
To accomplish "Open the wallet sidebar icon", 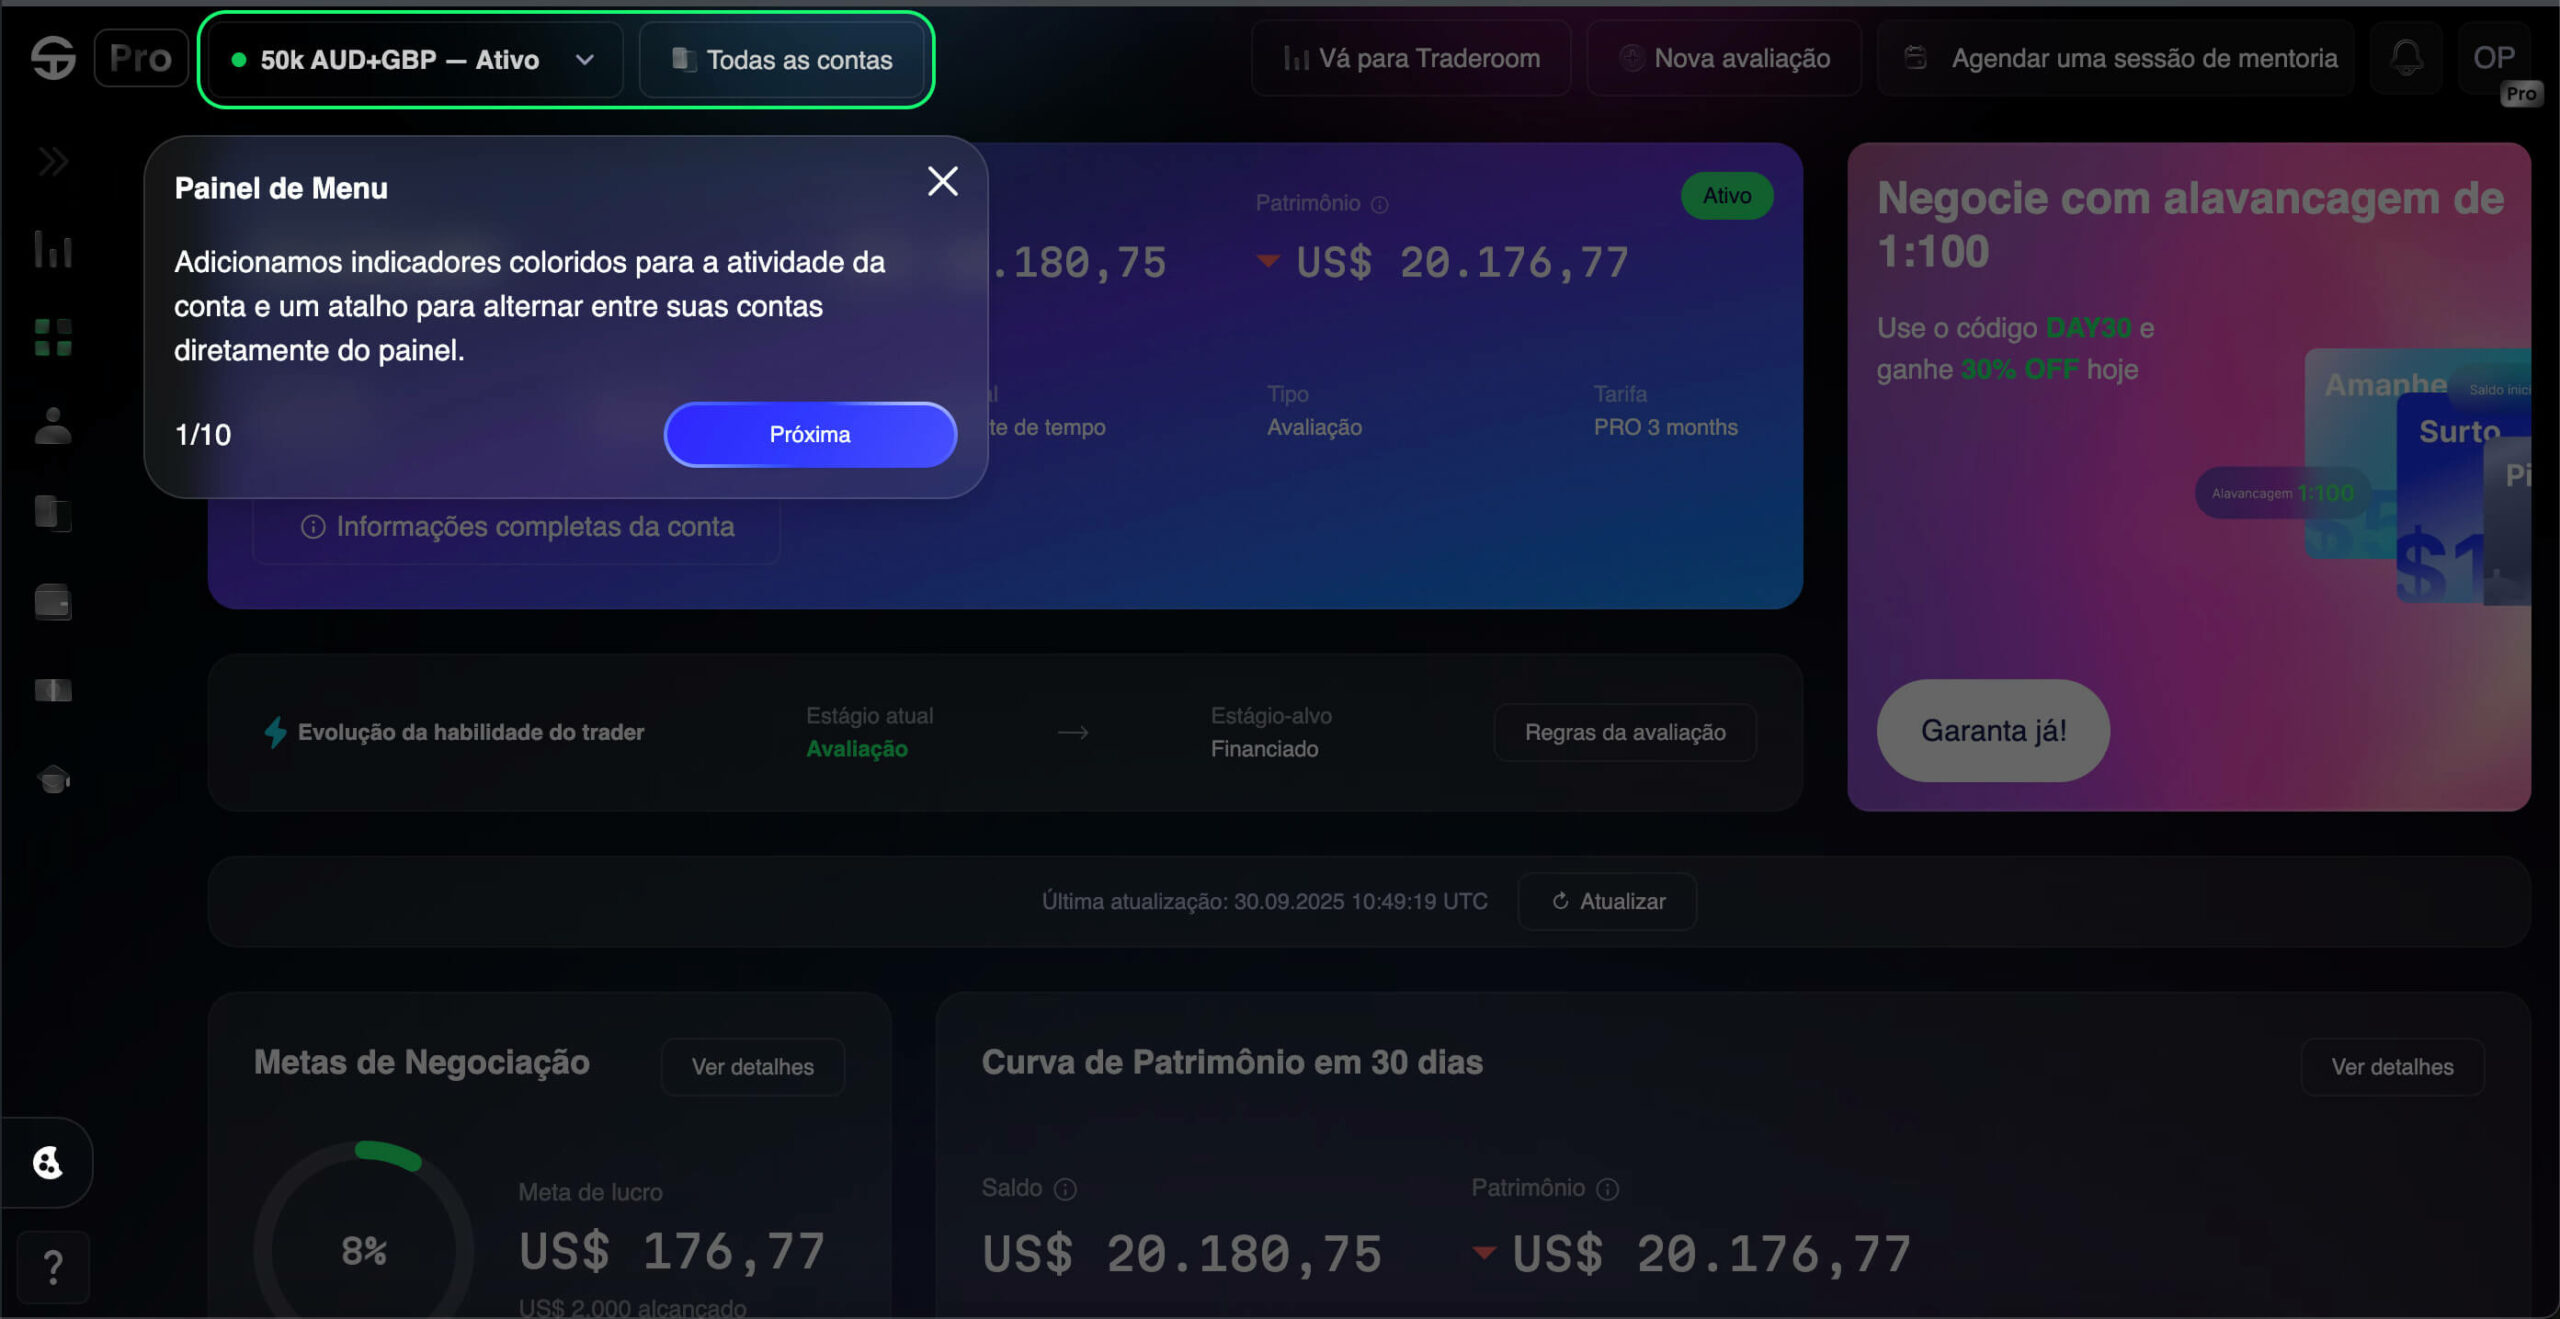I will tap(53, 602).
